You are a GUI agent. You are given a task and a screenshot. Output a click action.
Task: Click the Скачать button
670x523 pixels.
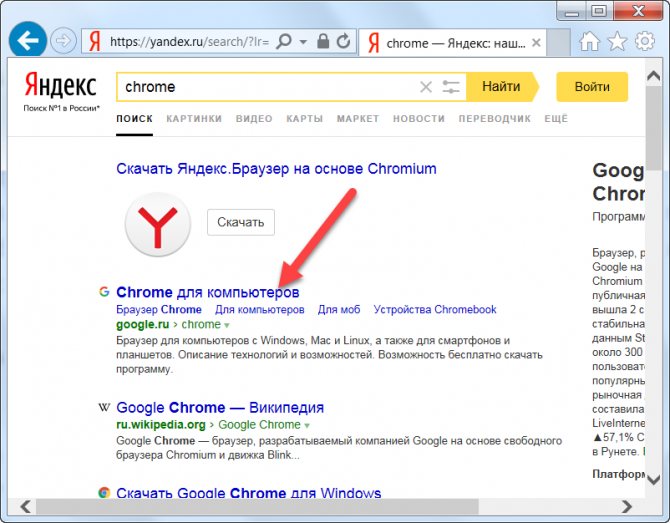[x=241, y=222]
